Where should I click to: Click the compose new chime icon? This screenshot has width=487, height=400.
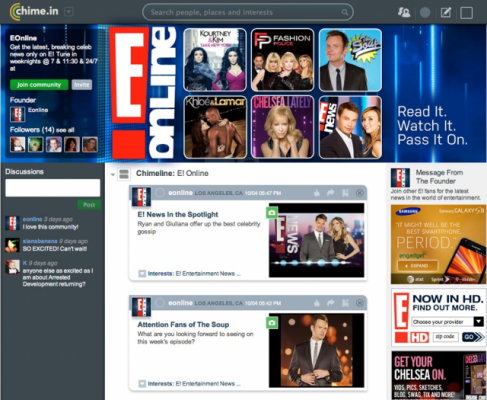coord(446,13)
